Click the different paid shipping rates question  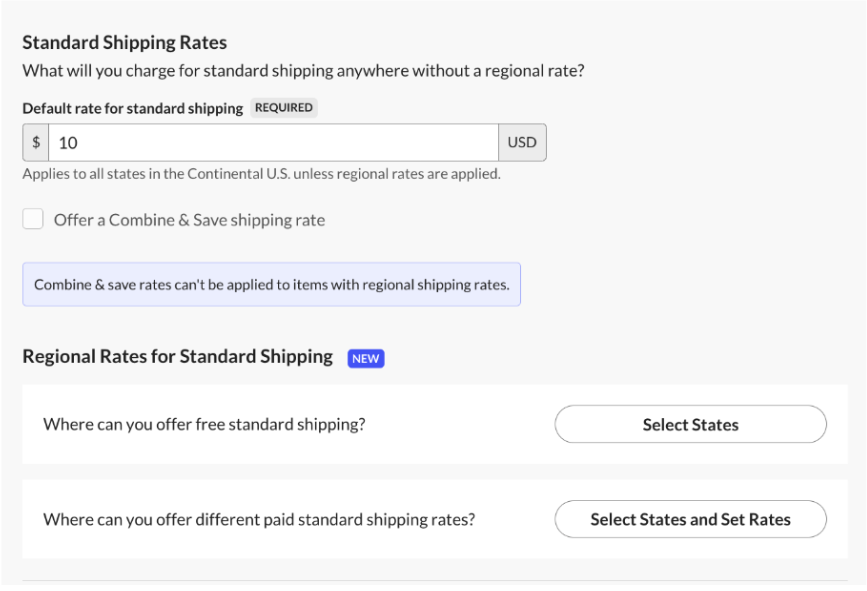[x=259, y=520]
